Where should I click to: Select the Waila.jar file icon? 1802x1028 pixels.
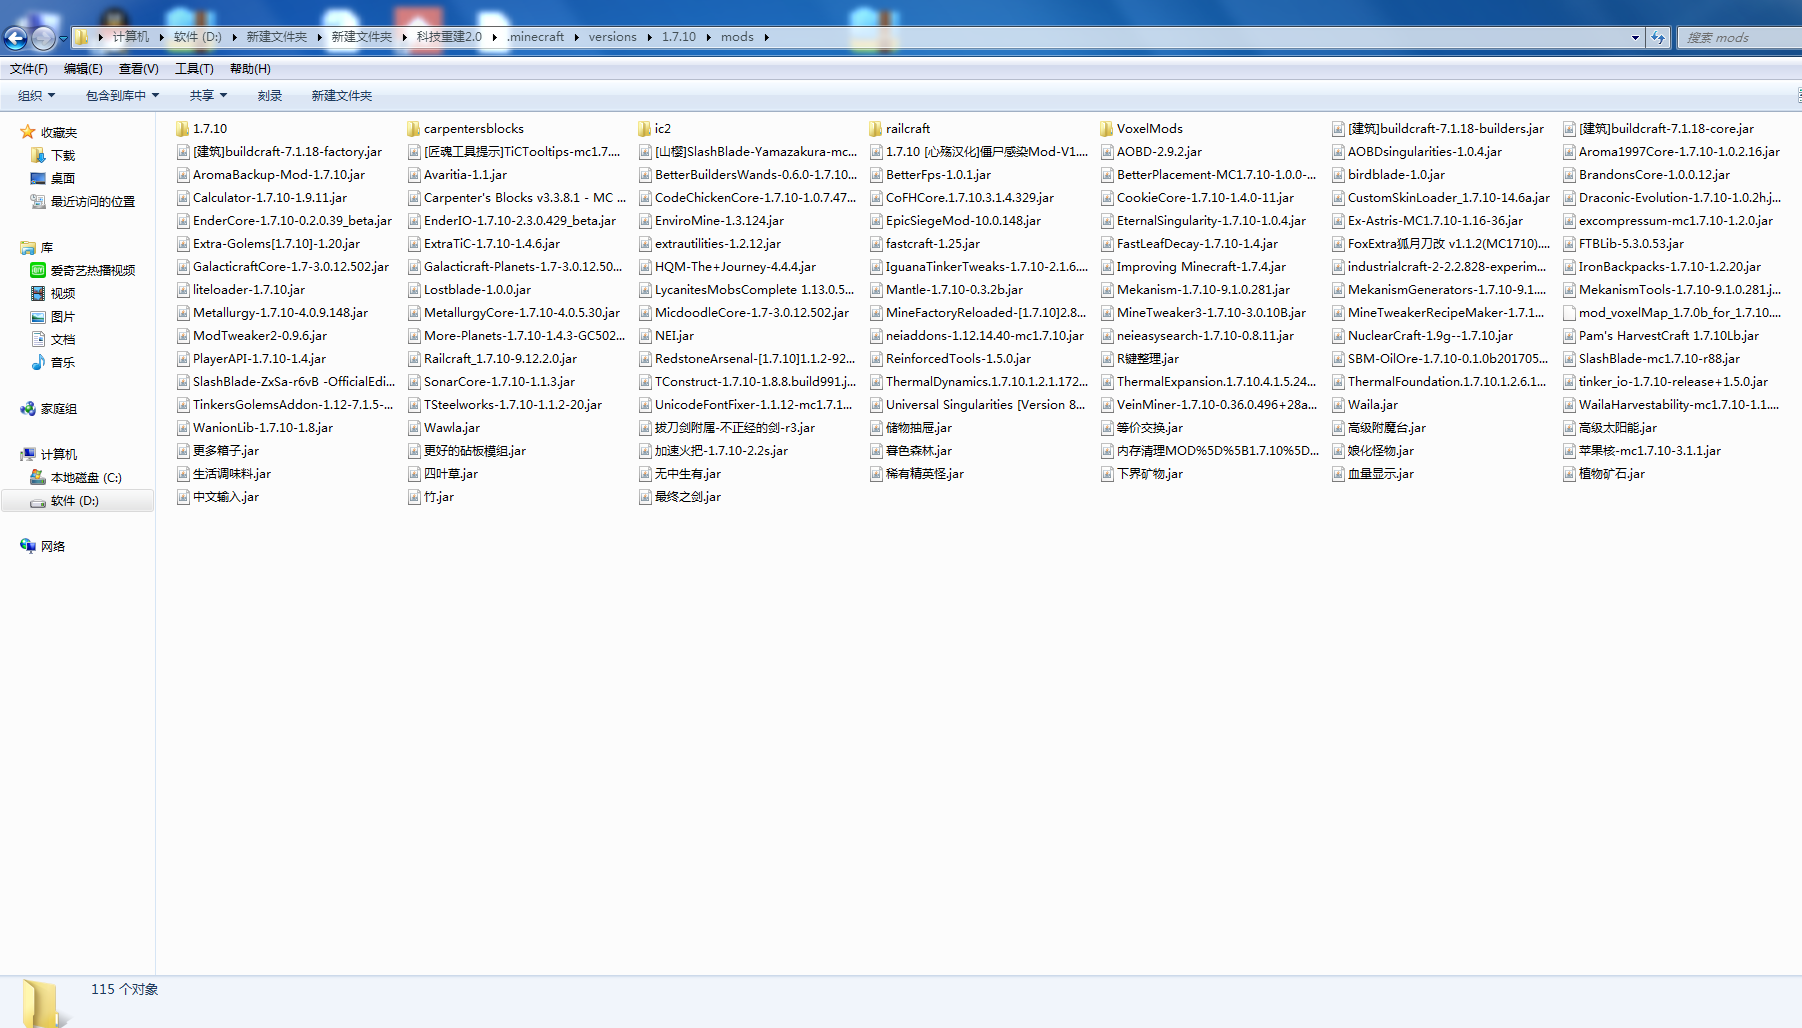pos(1338,405)
